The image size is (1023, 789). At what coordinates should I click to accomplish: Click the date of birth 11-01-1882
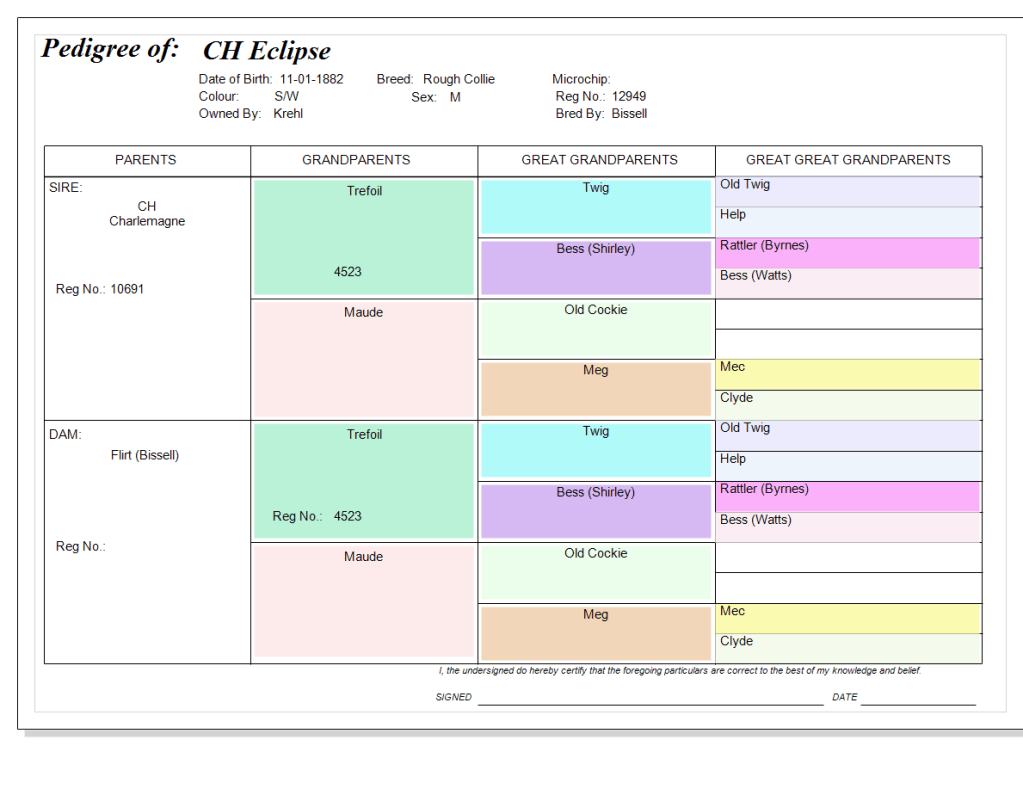coord(311,79)
